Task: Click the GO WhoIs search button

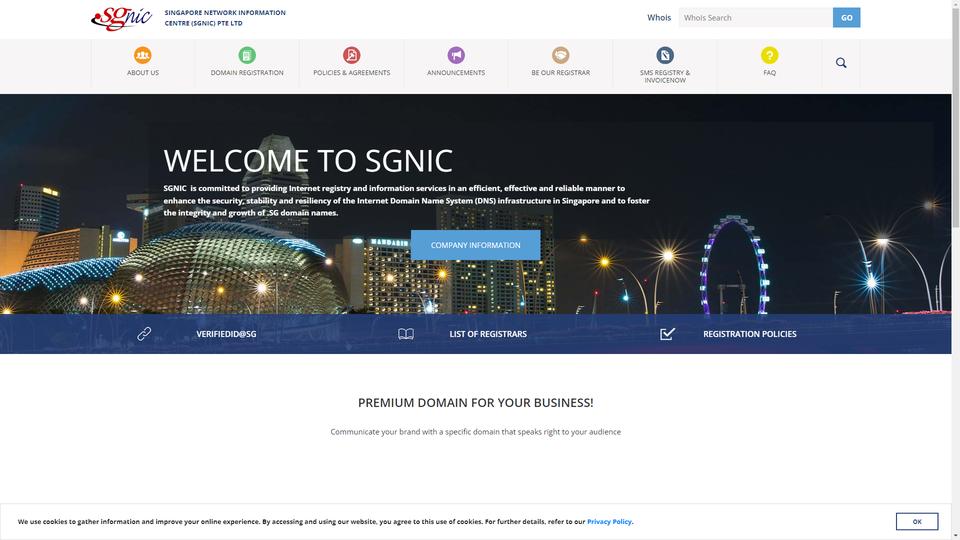Action: 846,18
